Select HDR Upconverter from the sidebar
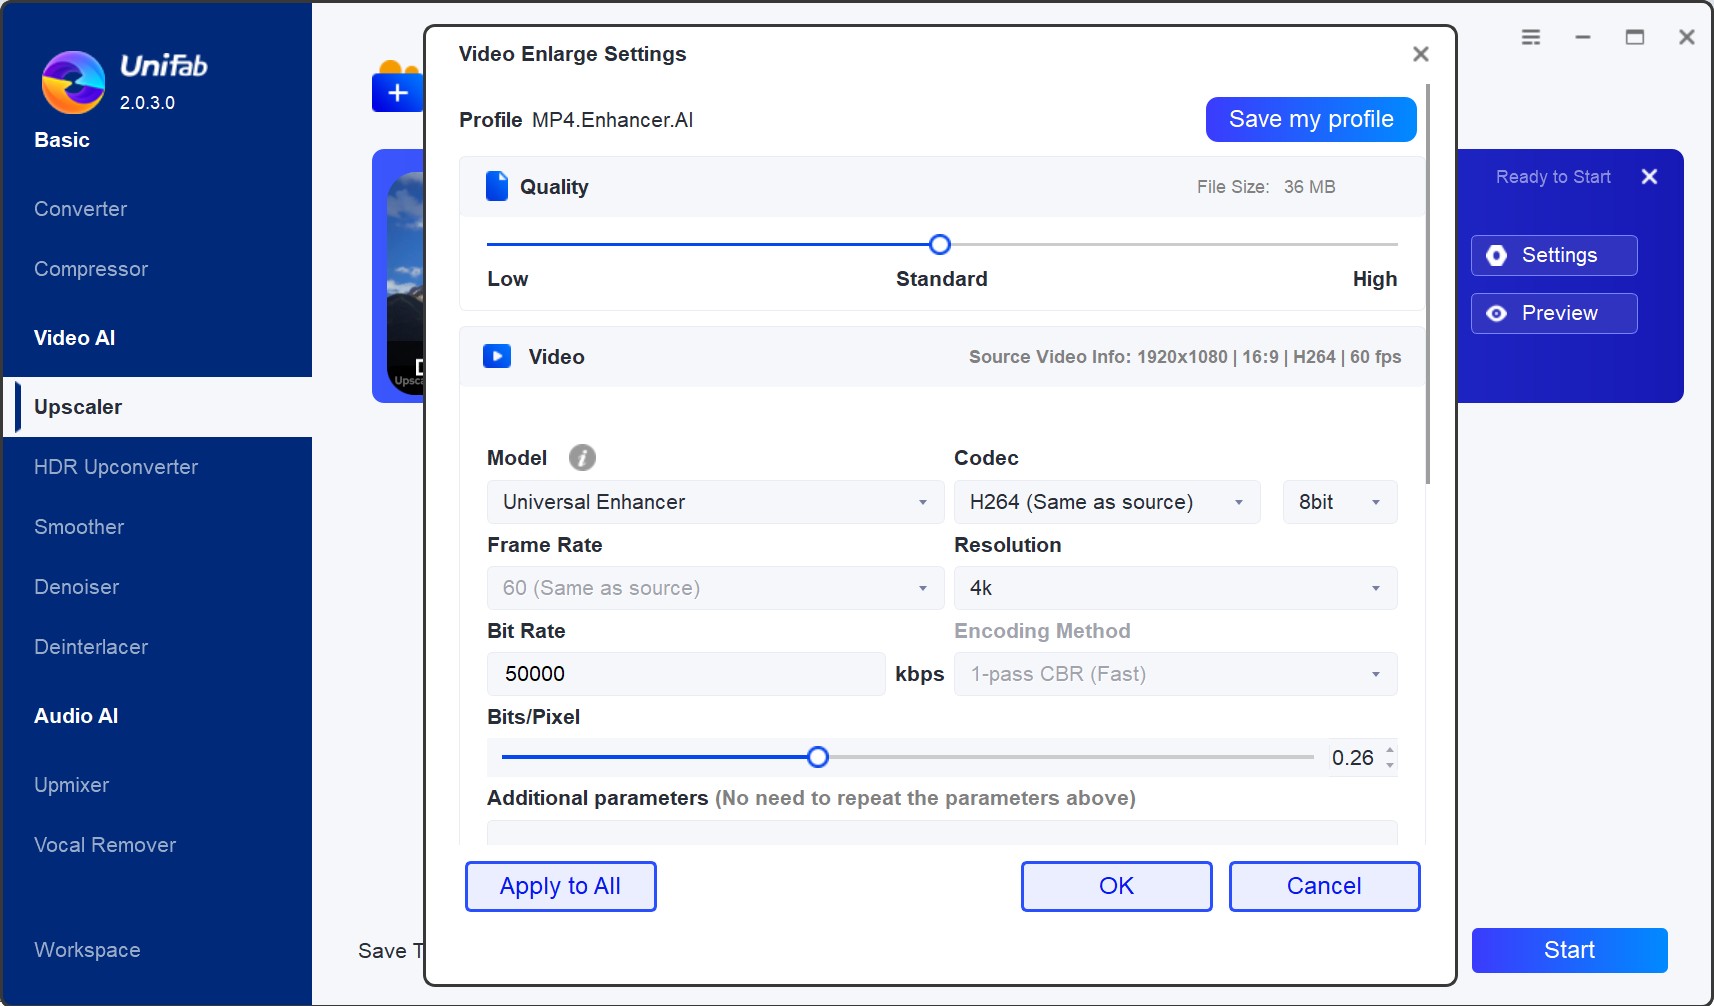This screenshot has height=1006, width=1714. (116, 467)
